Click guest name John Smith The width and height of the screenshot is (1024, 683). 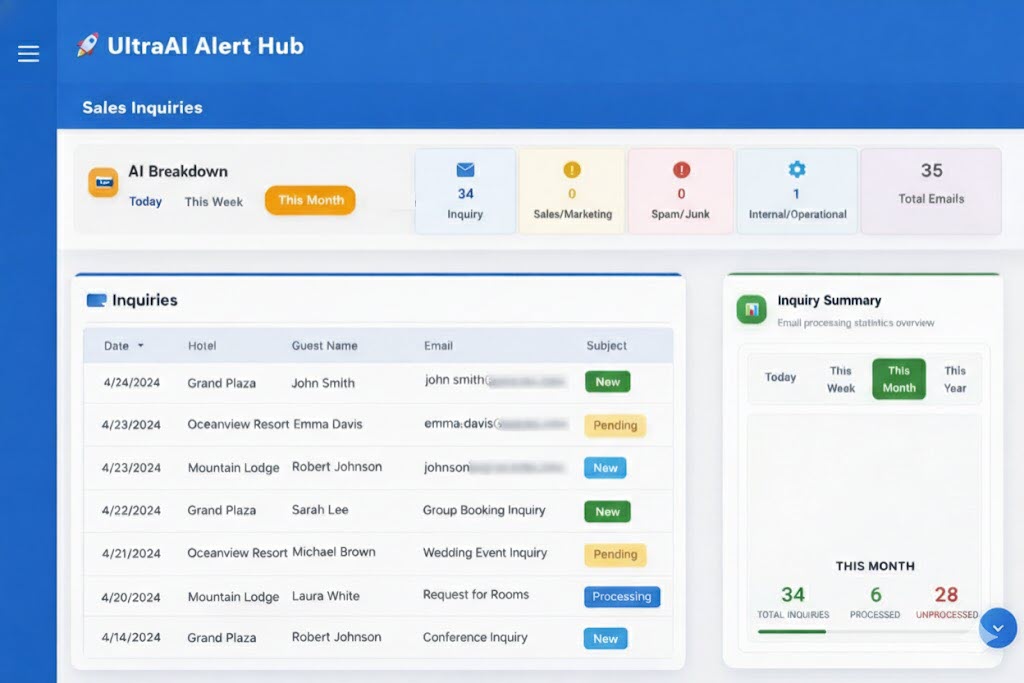coord(323,383)
